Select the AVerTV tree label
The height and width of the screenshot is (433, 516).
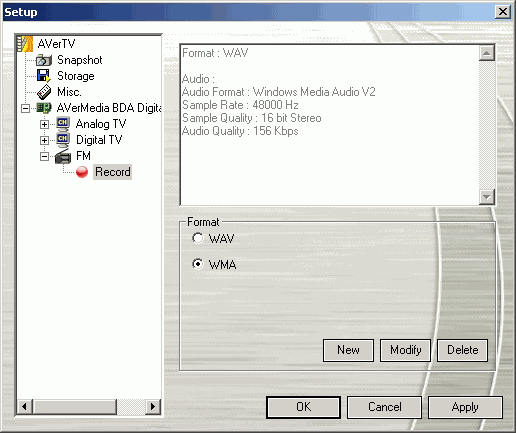point(56,44)
